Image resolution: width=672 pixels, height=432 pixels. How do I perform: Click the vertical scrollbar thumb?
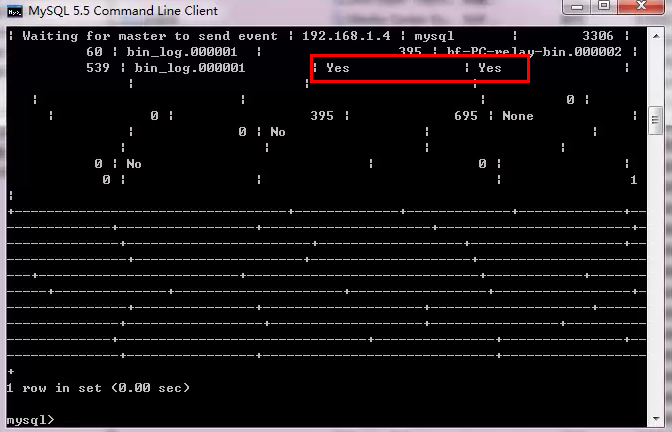(x=656, y=120)
